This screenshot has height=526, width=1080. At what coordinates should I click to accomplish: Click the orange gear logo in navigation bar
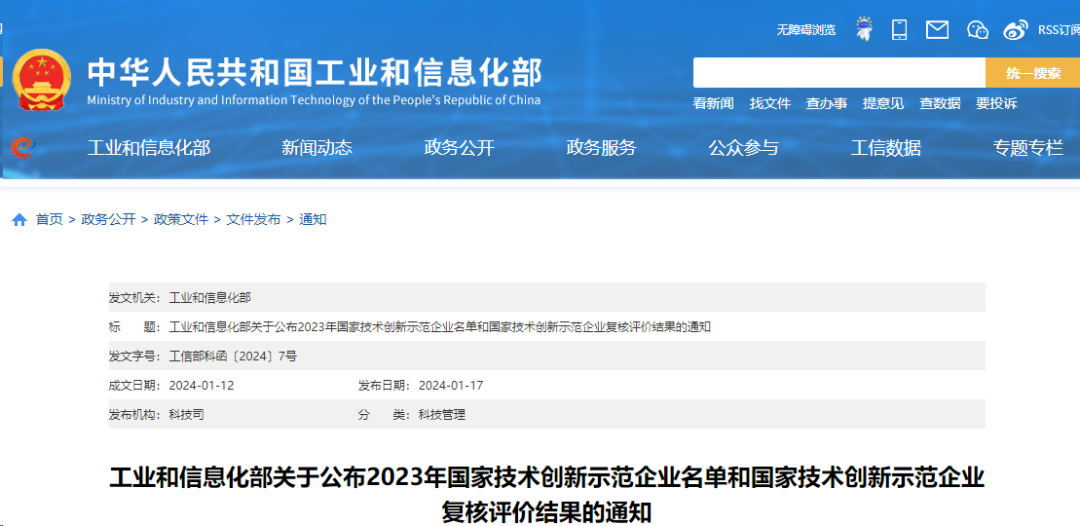click(x=22, y=147)
